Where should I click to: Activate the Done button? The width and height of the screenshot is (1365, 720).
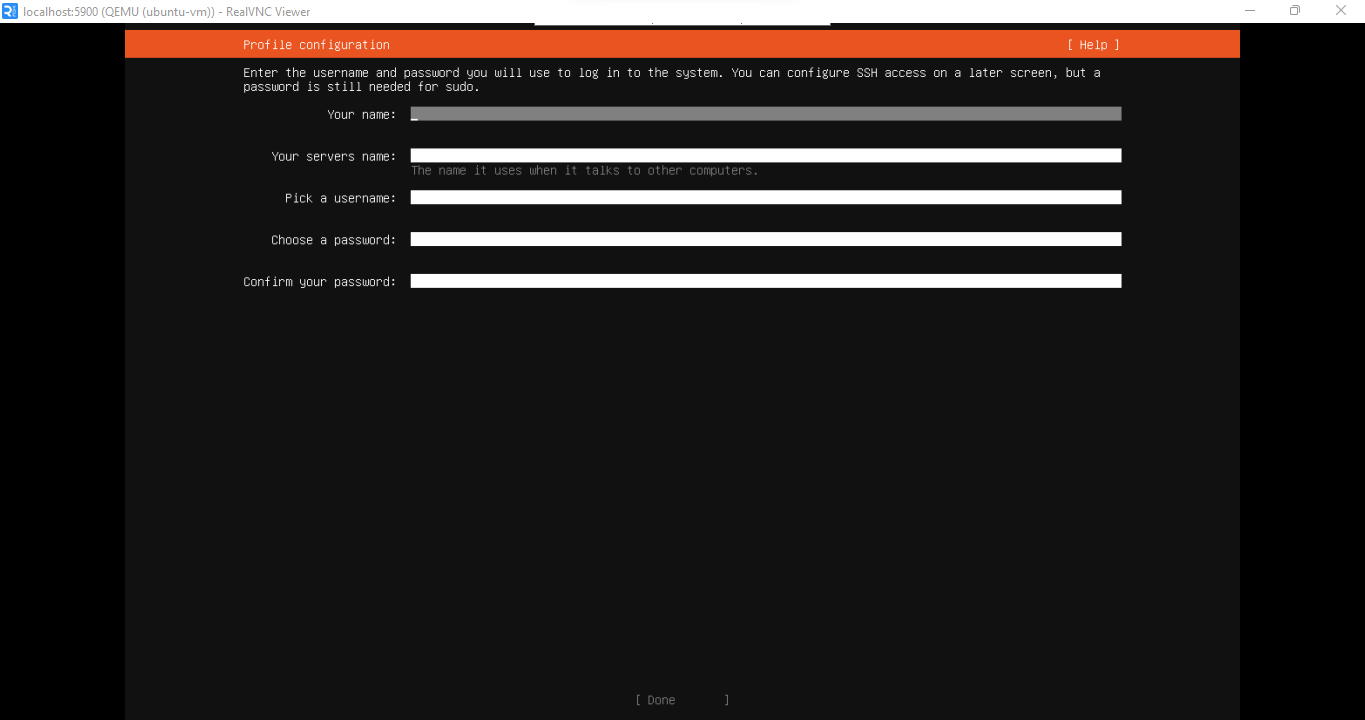click(682, 700)
